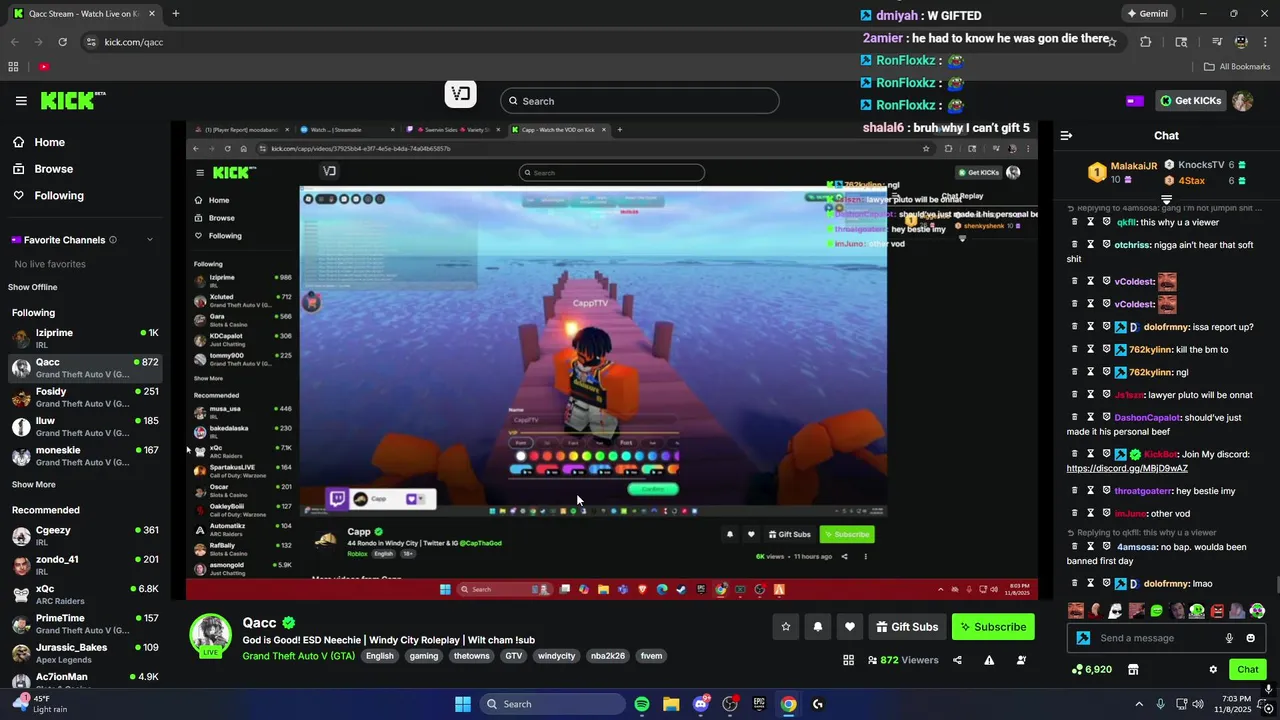
Task: Reload the page in Chrome
Action: coord(62,42)
